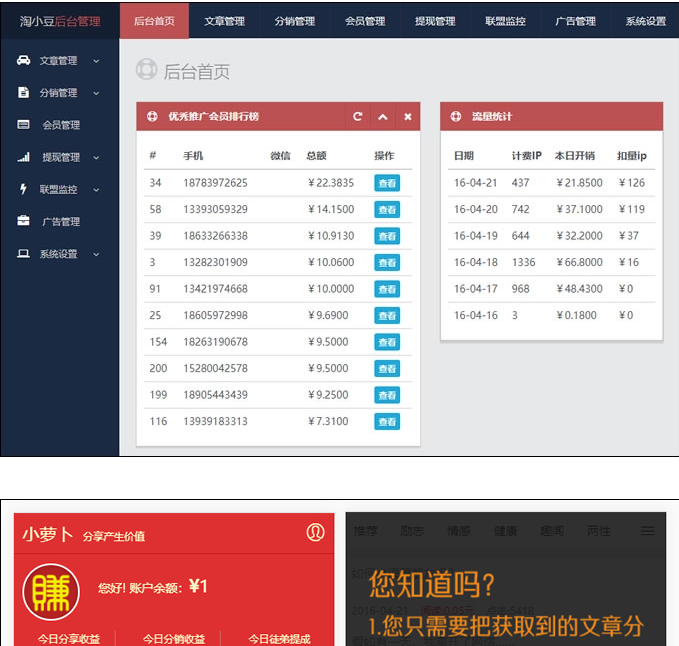Click 查看 button for phone 18783972625

coord(386,183)
